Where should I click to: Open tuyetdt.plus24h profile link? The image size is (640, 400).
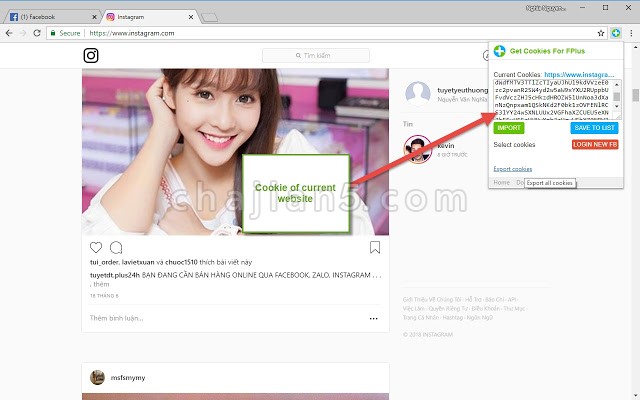point(115,275)
